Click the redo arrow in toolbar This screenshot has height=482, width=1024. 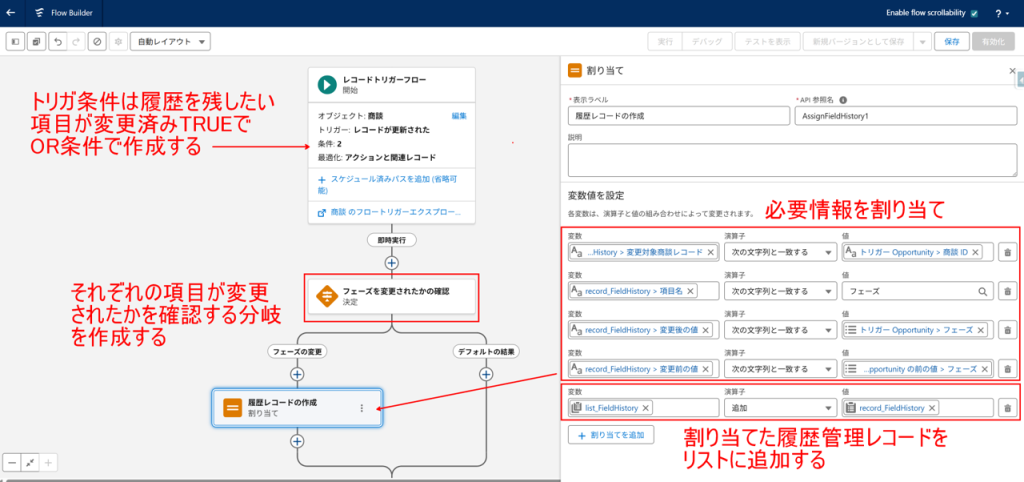click(76, 42)
